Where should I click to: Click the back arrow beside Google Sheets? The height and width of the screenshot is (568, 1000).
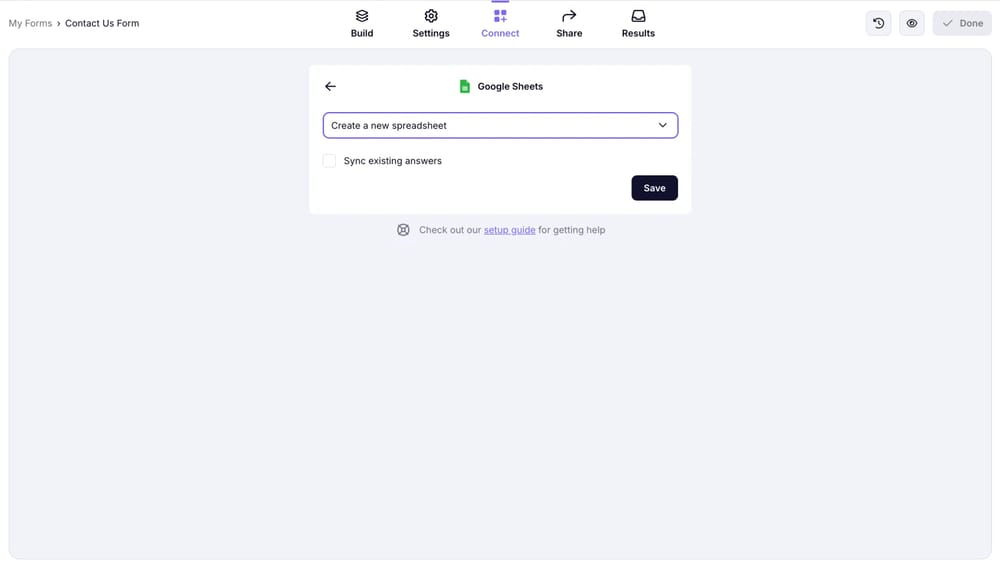[331, 86]
